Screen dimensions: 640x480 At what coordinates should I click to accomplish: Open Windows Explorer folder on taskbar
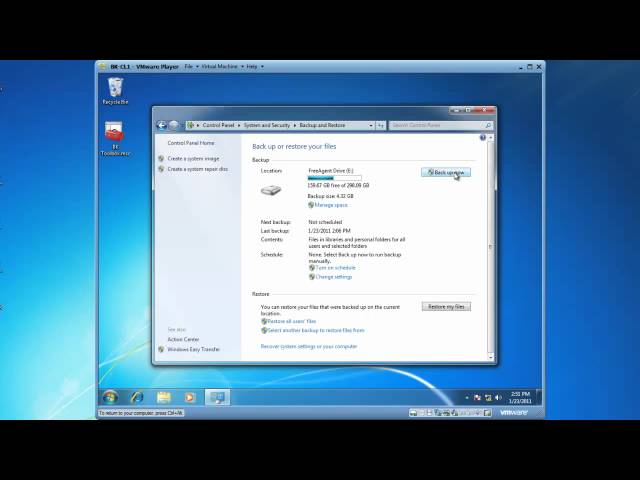point(164,397)
